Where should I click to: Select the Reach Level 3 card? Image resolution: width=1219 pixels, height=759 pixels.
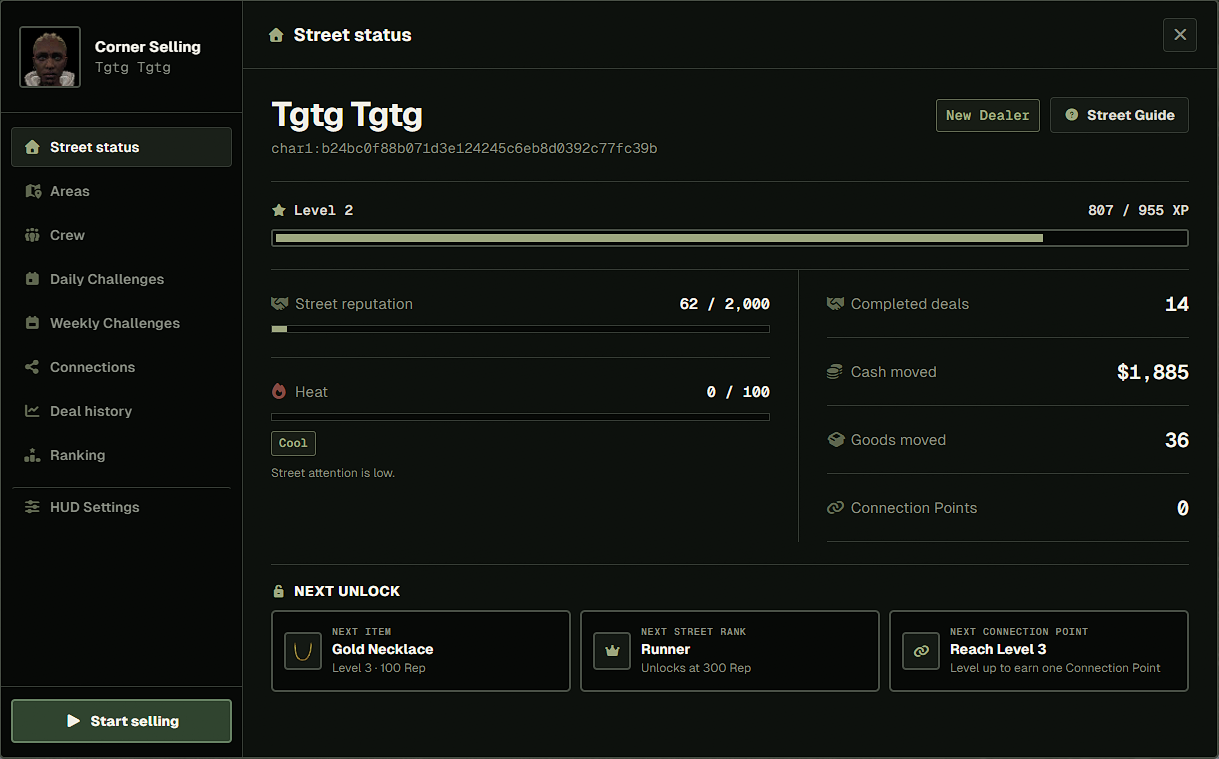point(1039,651)
